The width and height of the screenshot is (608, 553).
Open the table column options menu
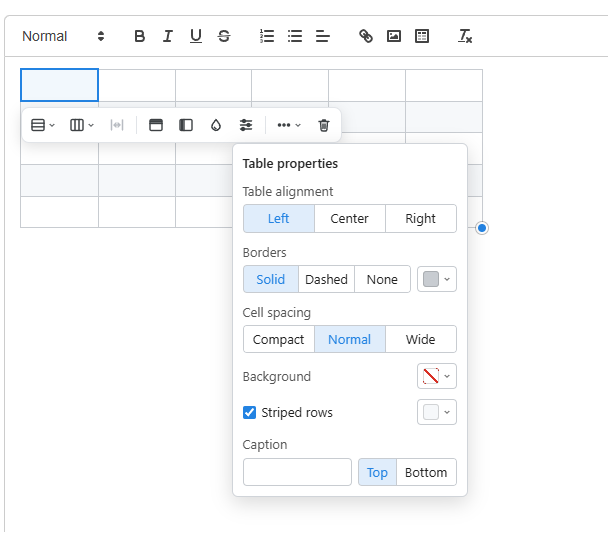tap(81, 125)
